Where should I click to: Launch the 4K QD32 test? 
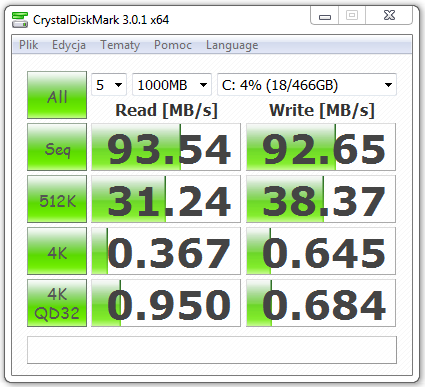tap(57, 303)
